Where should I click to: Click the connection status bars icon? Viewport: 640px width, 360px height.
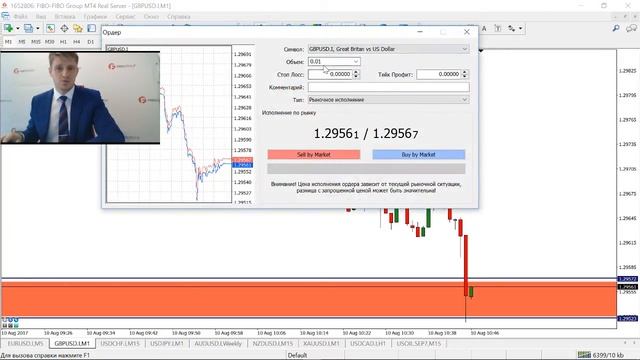pos(584,355)
